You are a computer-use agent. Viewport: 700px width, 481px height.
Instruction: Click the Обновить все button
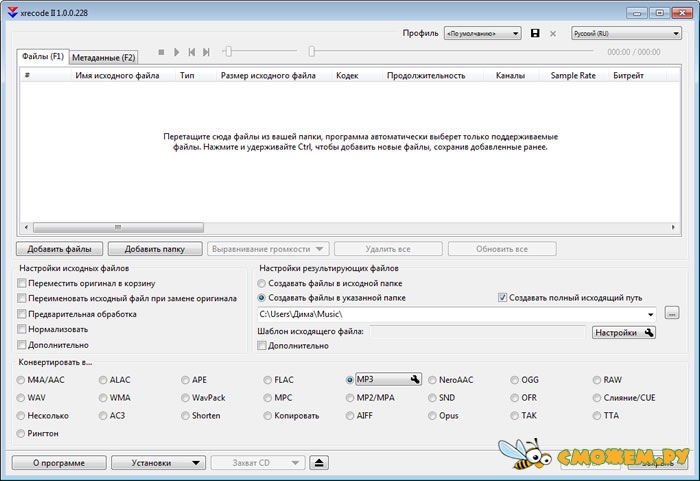pos(502,249)
